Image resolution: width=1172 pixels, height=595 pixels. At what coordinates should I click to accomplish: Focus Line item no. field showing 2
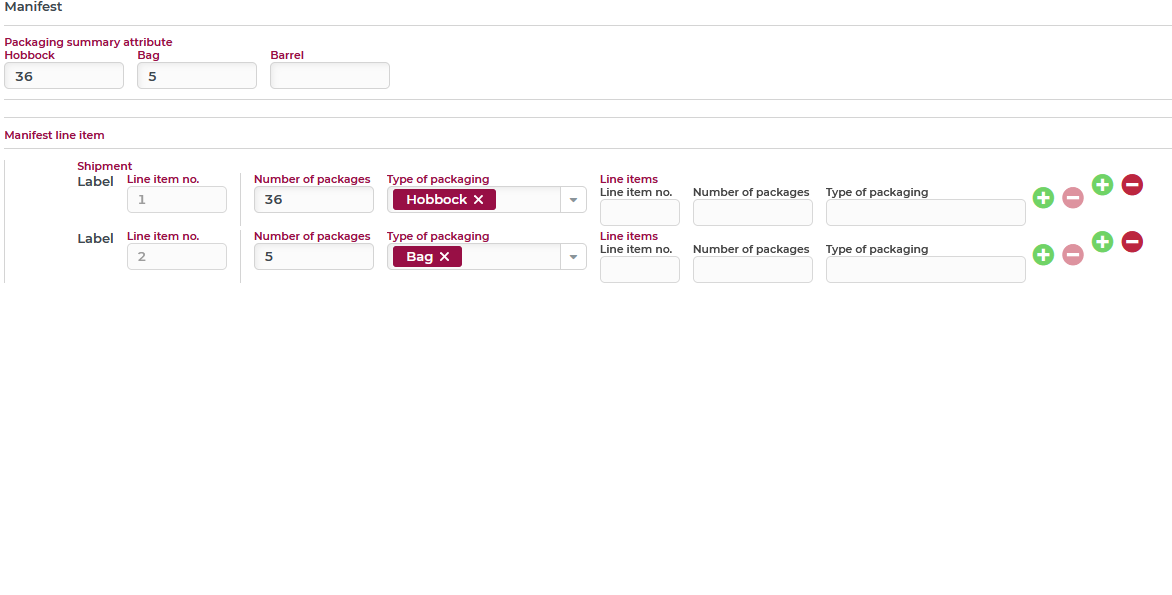pos(176,256)
